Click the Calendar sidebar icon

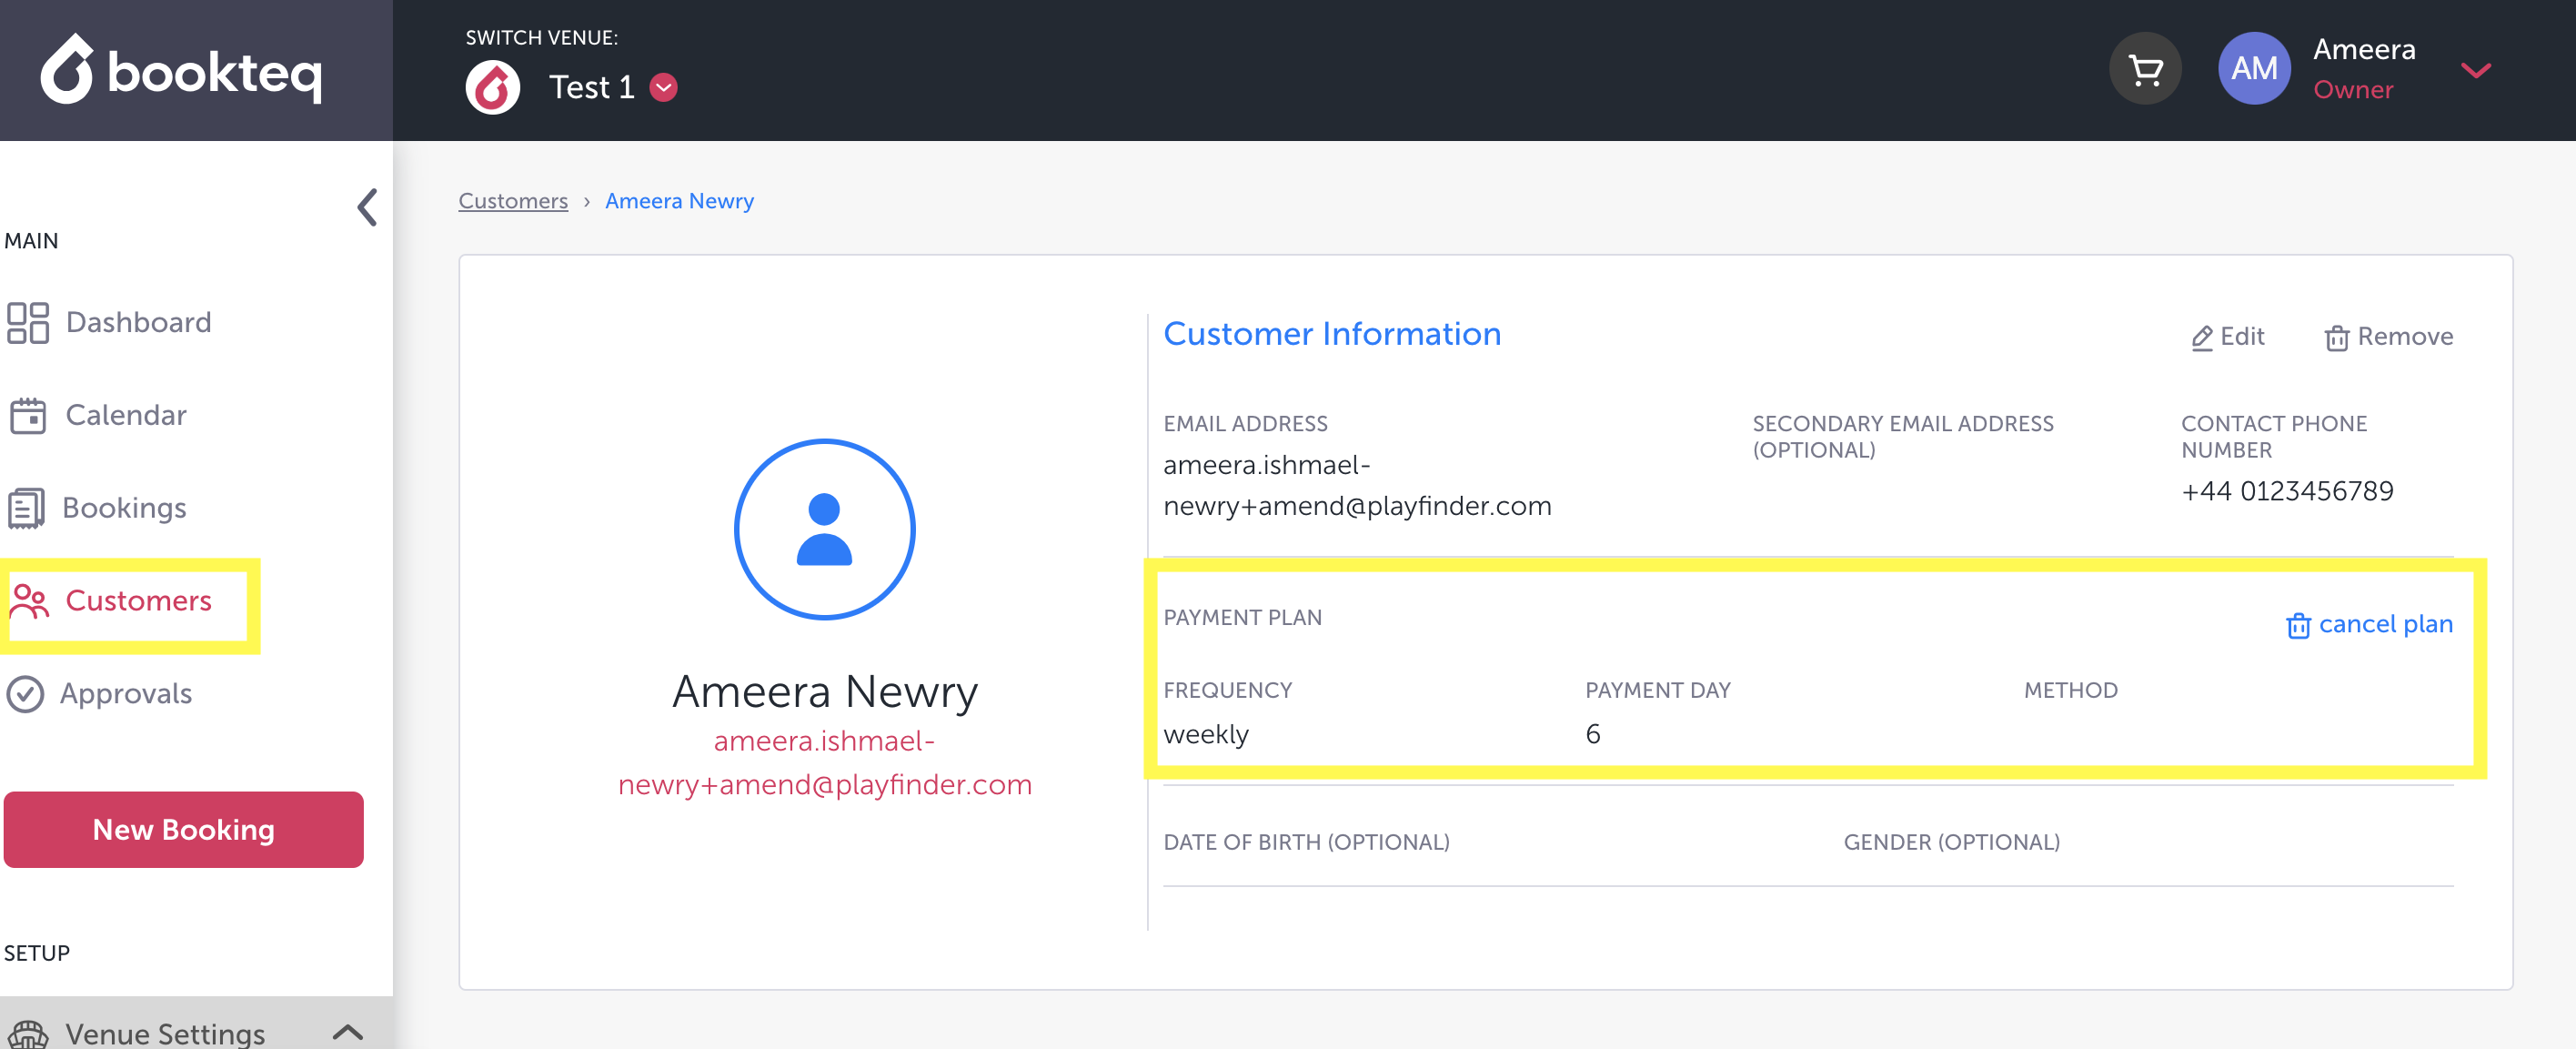coord(28,415)
